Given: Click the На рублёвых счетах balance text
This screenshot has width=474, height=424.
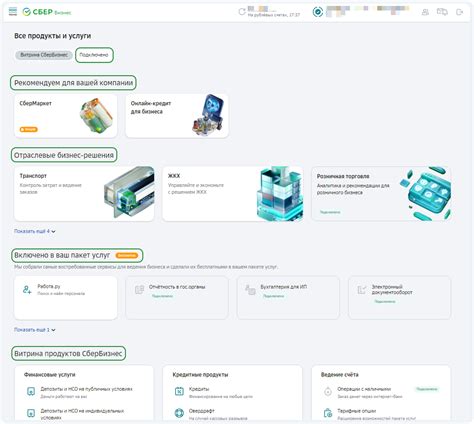Looking at the screenshot, I should click(274, 15).
